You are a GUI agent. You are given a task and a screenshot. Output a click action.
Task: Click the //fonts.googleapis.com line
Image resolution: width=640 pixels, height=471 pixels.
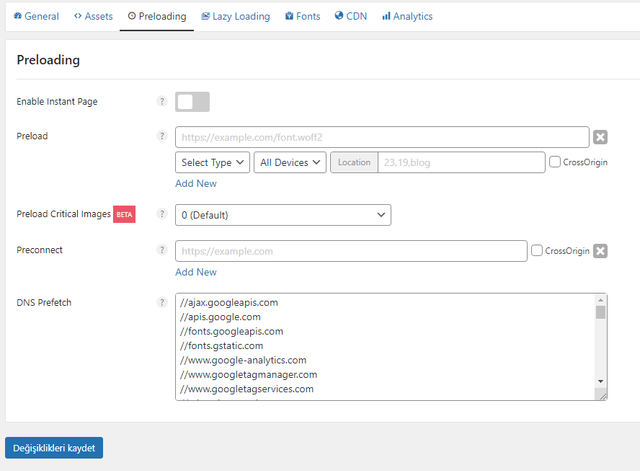(x=231, y=331)
